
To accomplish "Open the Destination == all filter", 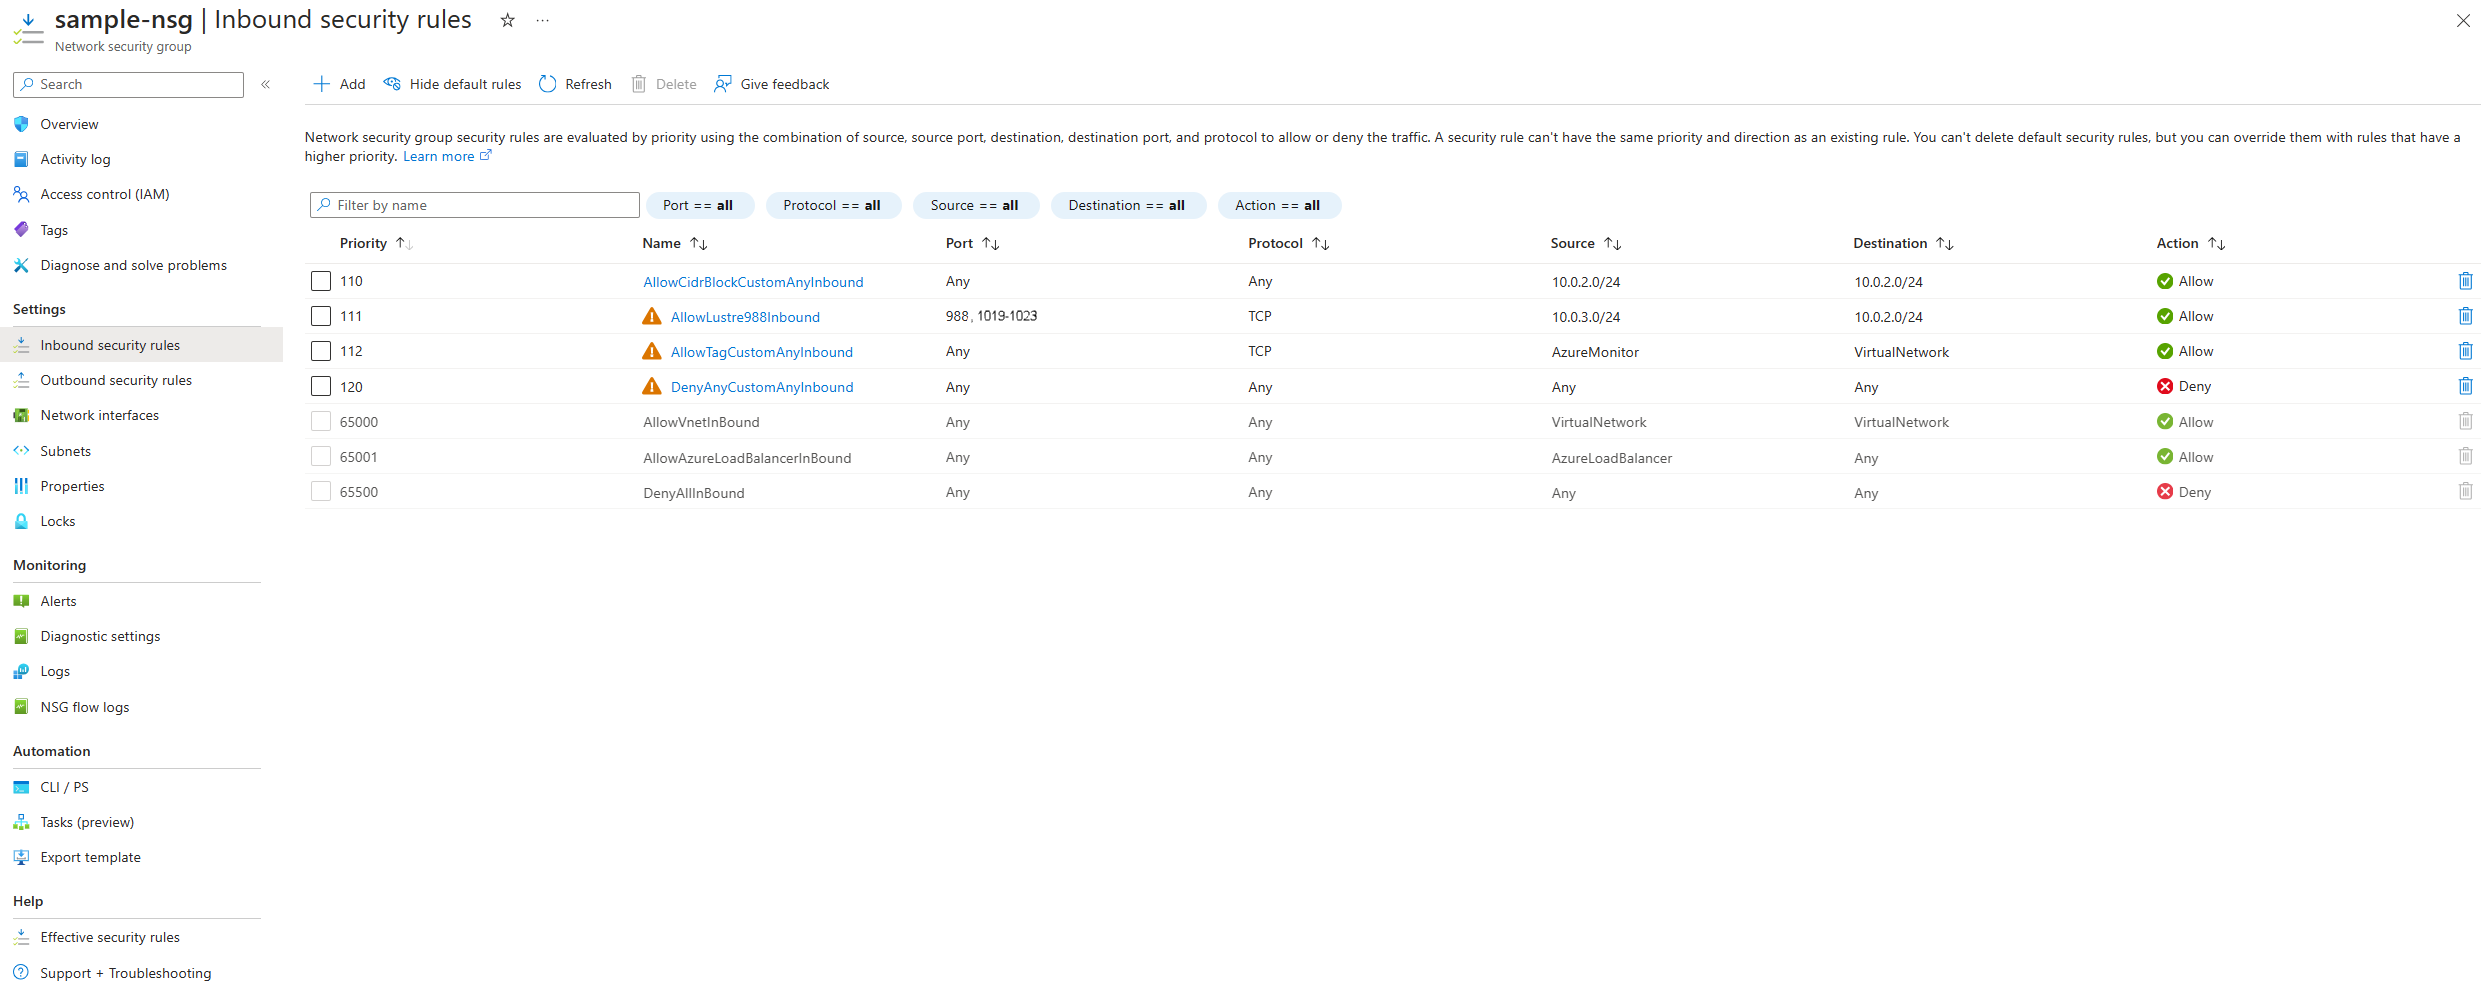I will point(1127,205).
